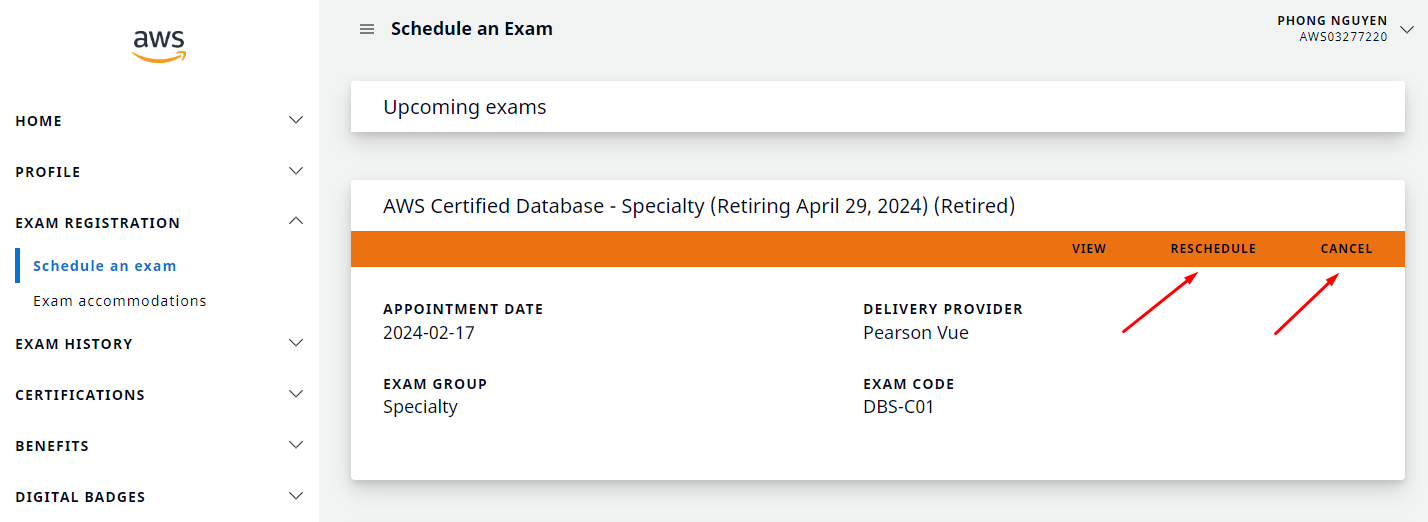Open the HOME navigation label
Image resolution: width=1428 pixels, height=522 pixels.
click(x=39, y=121)
